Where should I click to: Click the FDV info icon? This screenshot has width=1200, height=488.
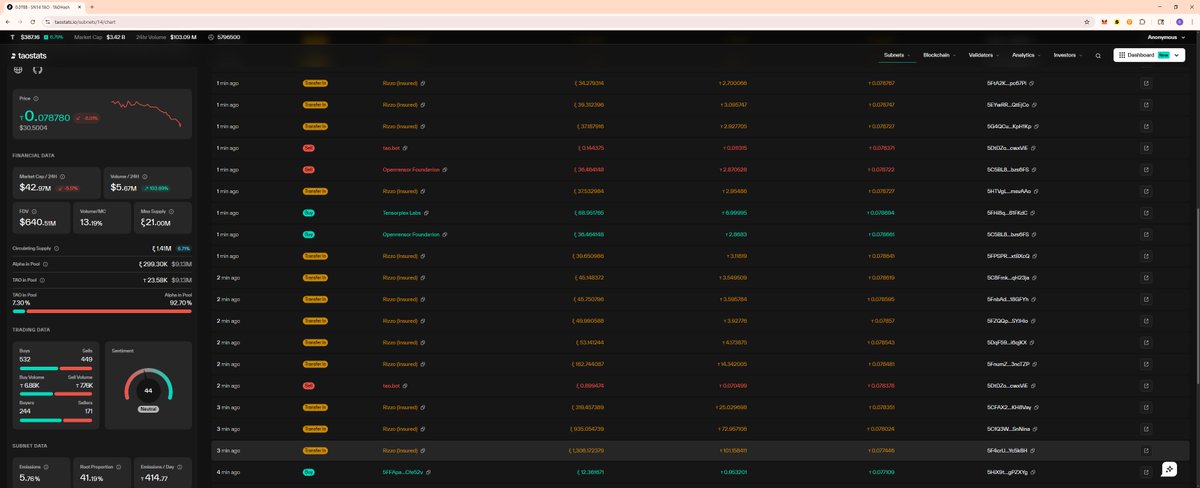pyautogui.click(x=33, y=211)
